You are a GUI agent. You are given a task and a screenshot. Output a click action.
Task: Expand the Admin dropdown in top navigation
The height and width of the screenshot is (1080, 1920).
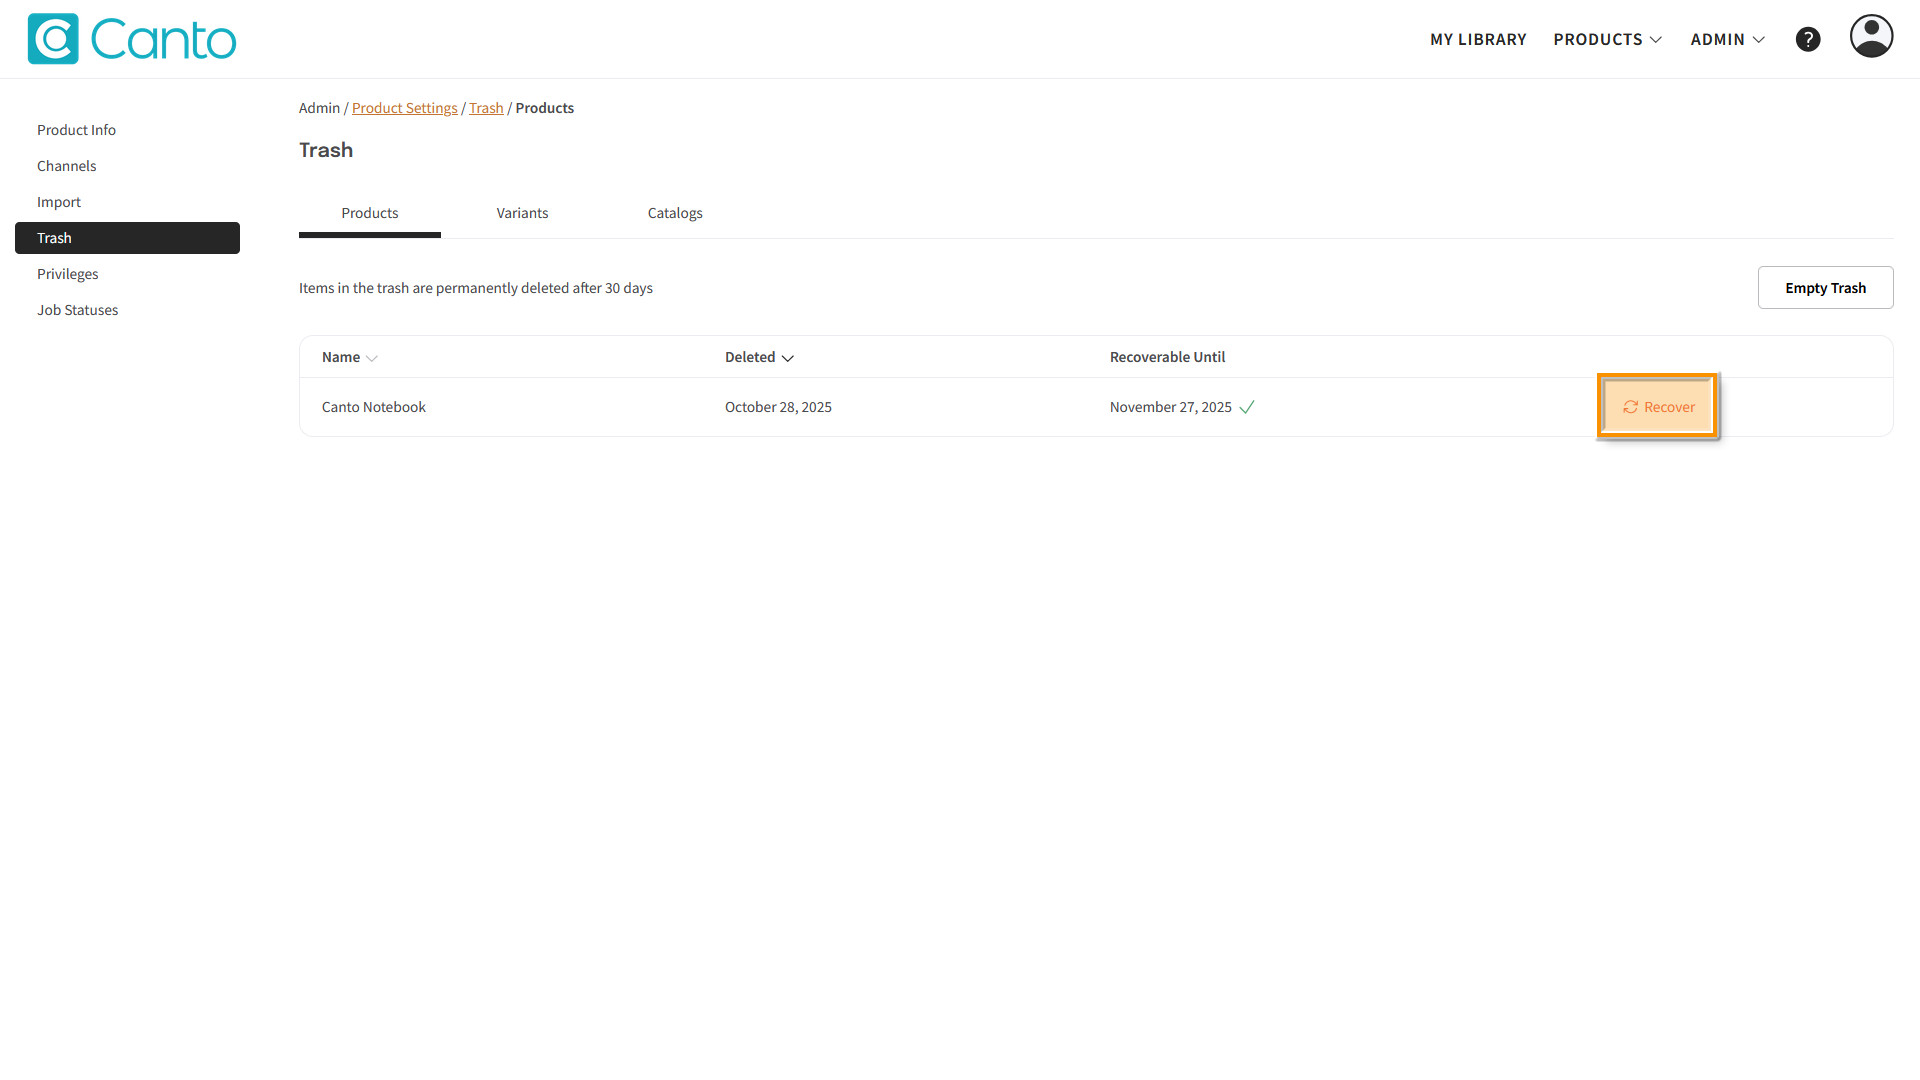click(x=1727, y=39)
